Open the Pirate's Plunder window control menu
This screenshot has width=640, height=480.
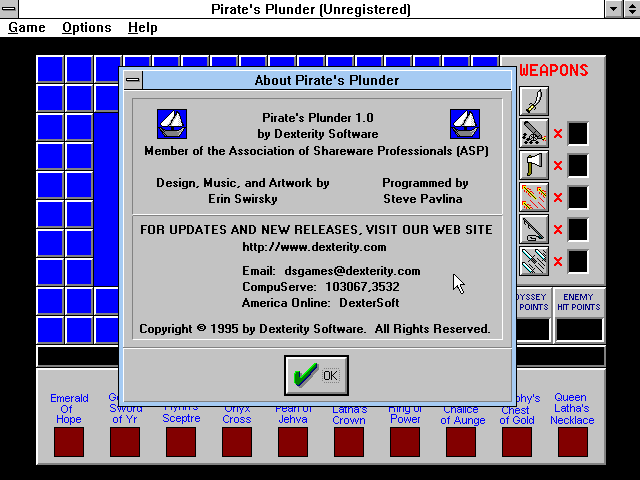[x=9, y=9]
